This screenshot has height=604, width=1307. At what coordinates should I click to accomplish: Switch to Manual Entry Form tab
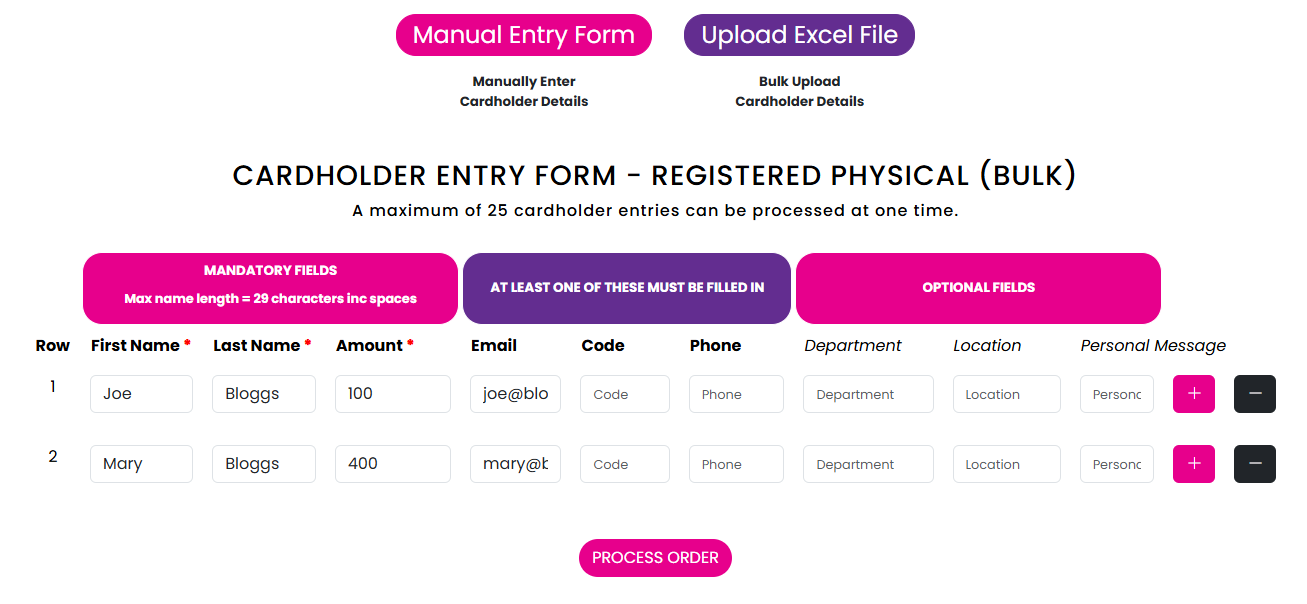click(x=524, y=35)
